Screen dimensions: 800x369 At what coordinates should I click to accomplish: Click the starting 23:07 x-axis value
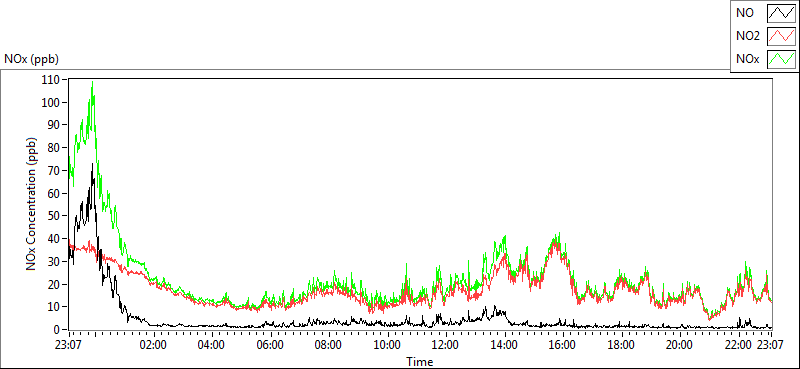(x=69, y=345)
